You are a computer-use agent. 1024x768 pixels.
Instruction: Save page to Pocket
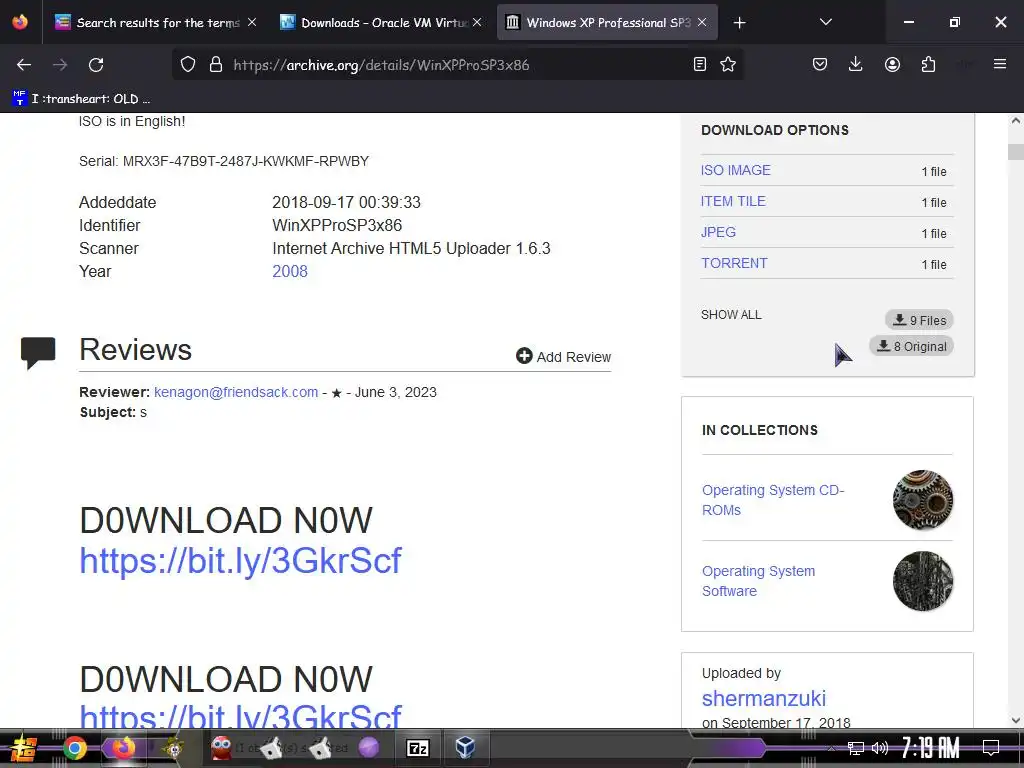click(x=820, y=64)
